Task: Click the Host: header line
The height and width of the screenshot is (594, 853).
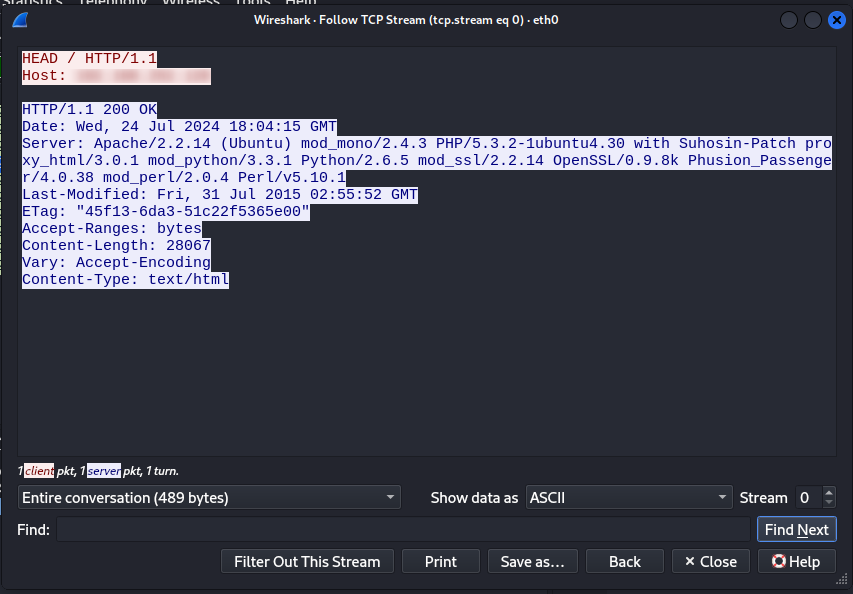Action: [116, 76]
